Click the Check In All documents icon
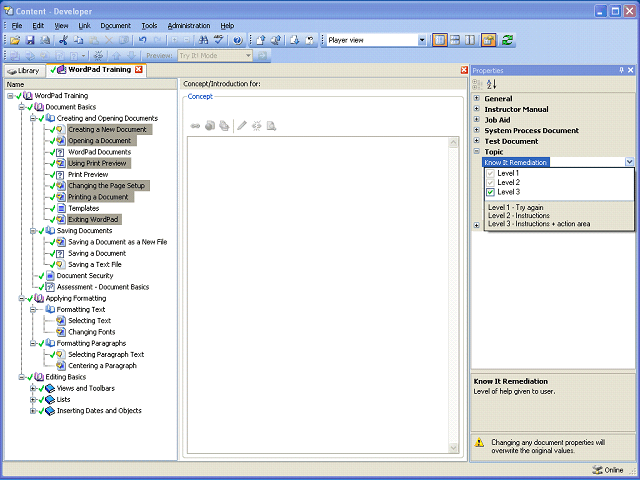This screenshot has height=480, width=640. tap(276, 40)
